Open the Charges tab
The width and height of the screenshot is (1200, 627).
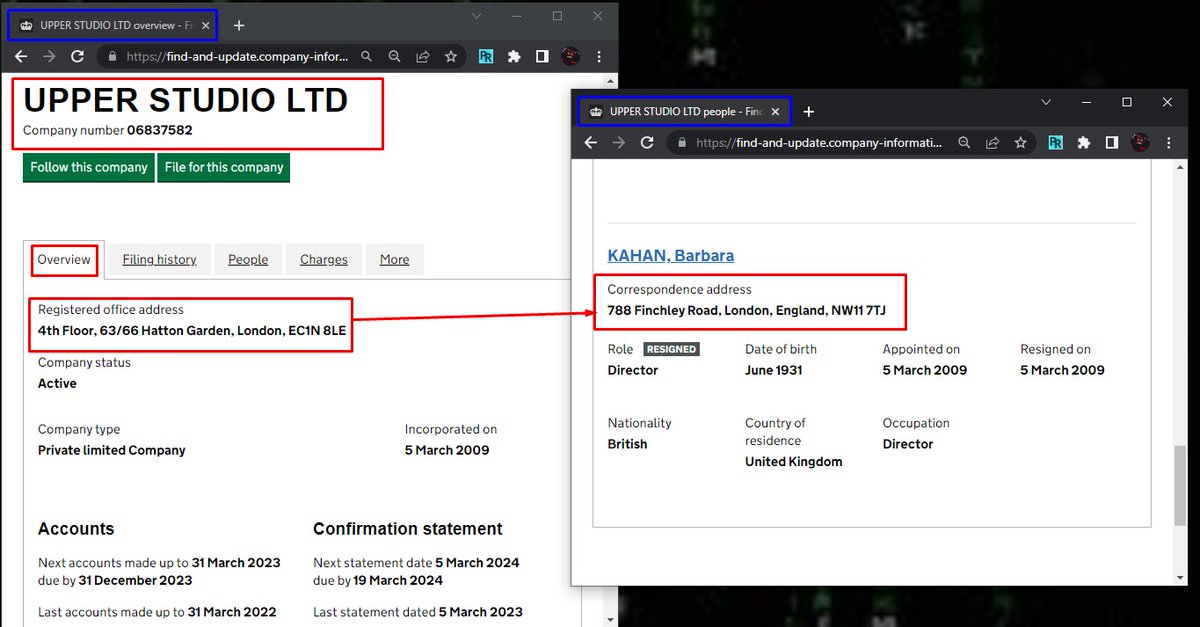tap(324, 260)
